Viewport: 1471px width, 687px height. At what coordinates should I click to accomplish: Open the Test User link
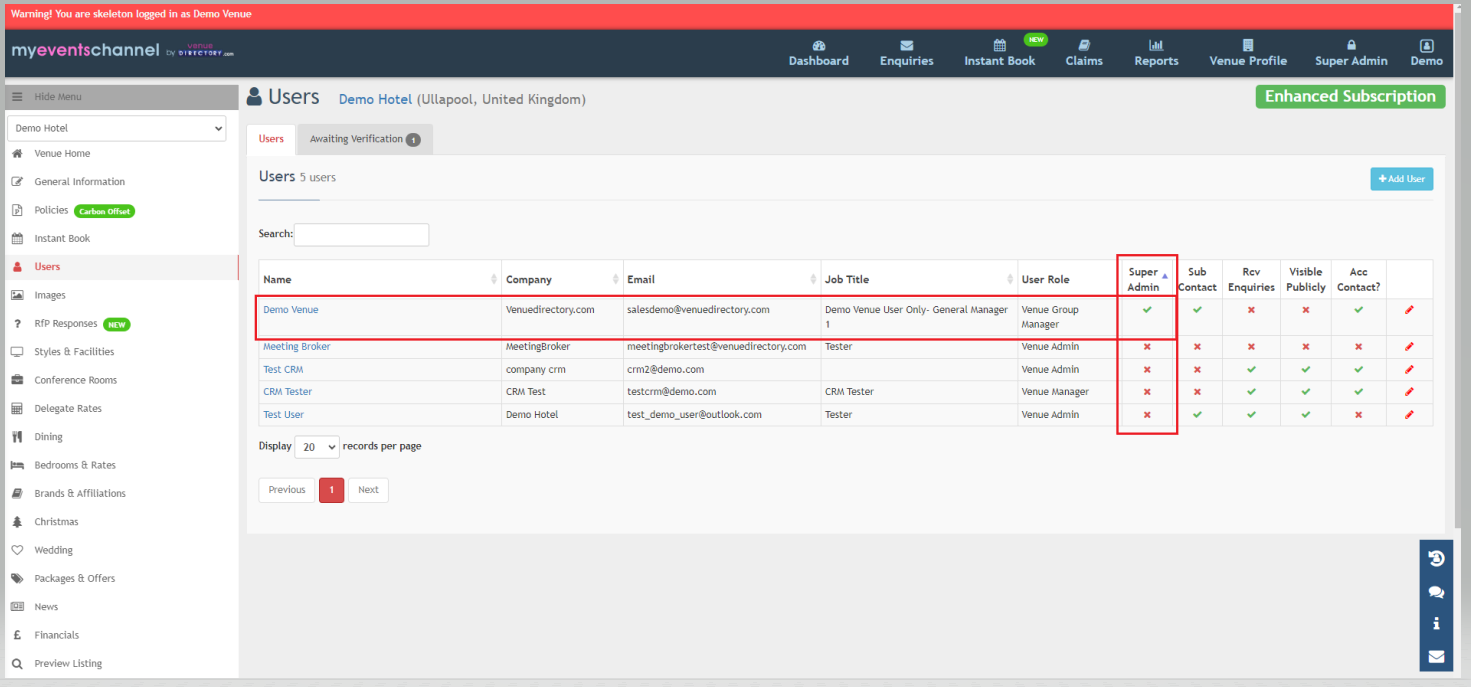pos(283,415)
